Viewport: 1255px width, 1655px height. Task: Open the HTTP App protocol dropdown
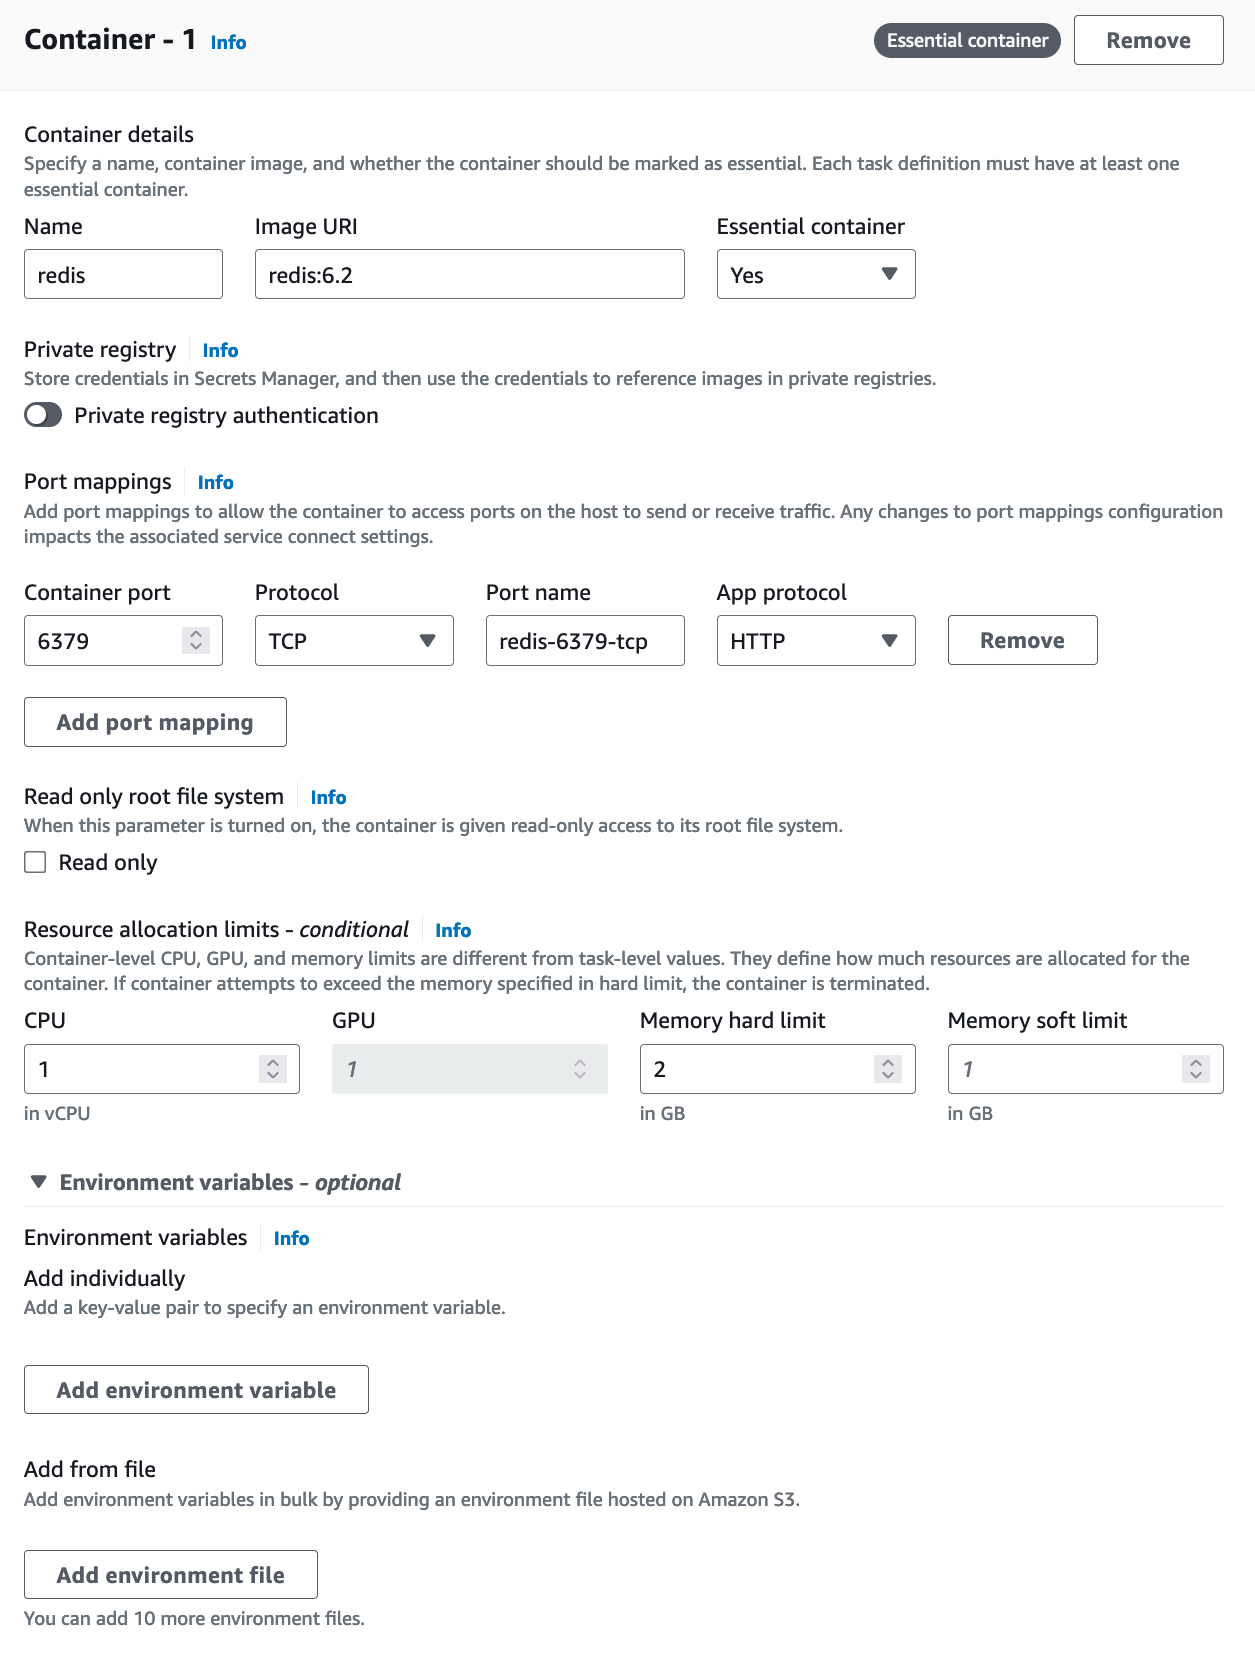click(x=815, y=640)
